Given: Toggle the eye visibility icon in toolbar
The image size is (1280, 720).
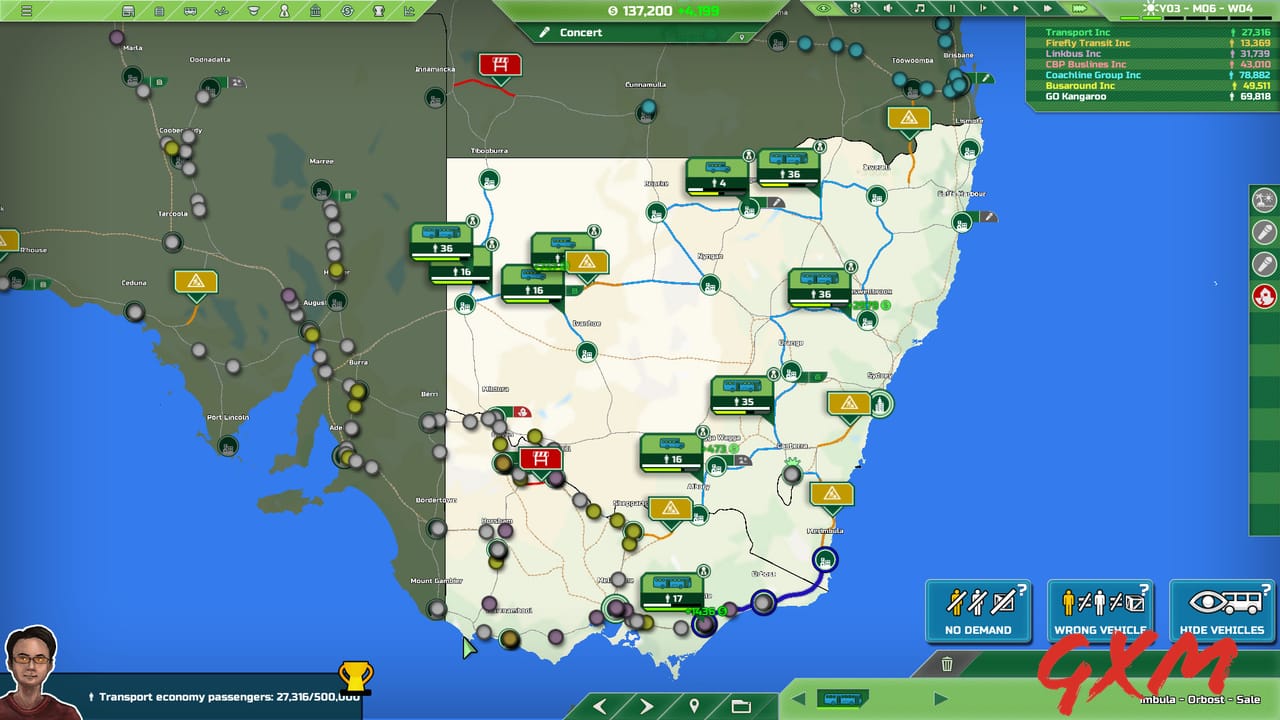Looking at the screenshot, I should tap(823, 8).
